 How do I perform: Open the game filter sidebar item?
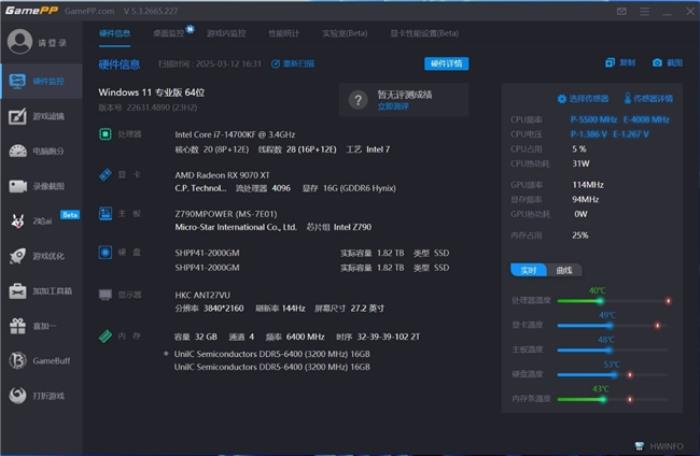[37, 117]
